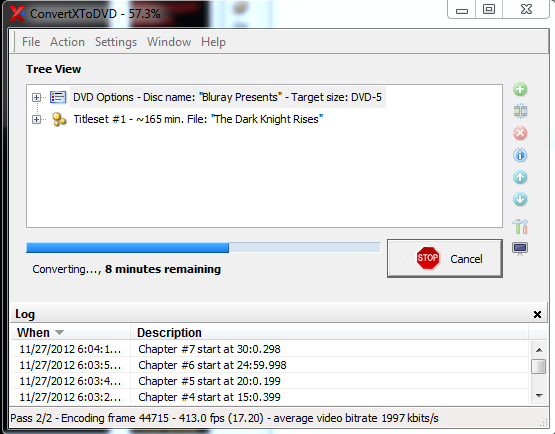Open the Settings menu
Viewport: 555px width, 434px height.
coord(116,42)
